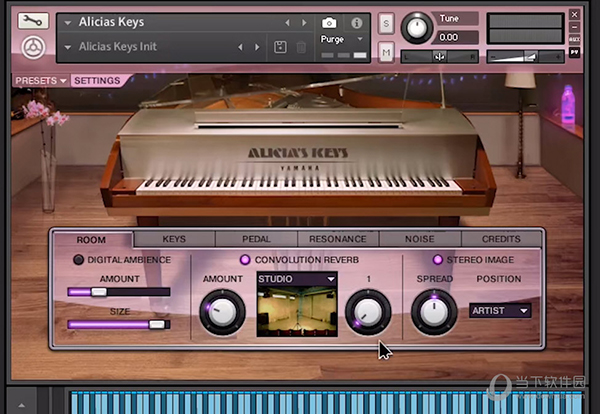Screen dimensions: 600x414
Task: Click the PV button in header
Action: [x=574, y=52]
